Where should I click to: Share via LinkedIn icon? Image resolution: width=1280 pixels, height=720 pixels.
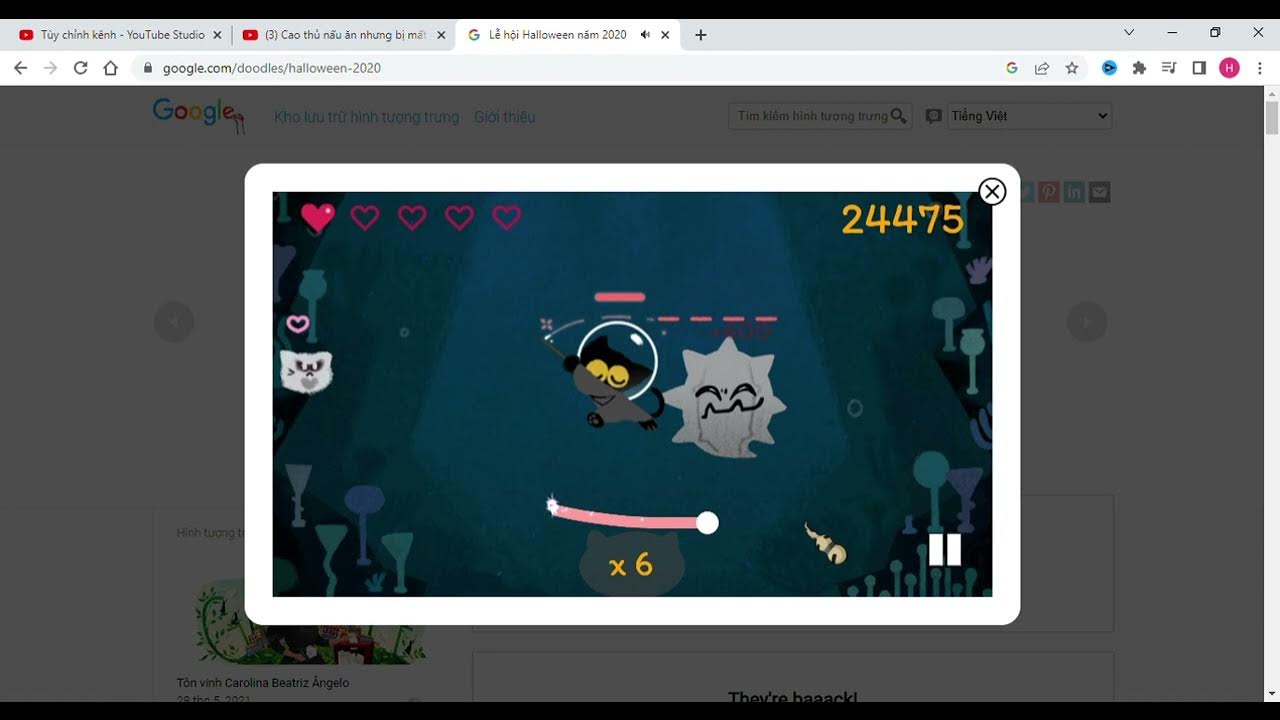click(x=1074, y=192)
